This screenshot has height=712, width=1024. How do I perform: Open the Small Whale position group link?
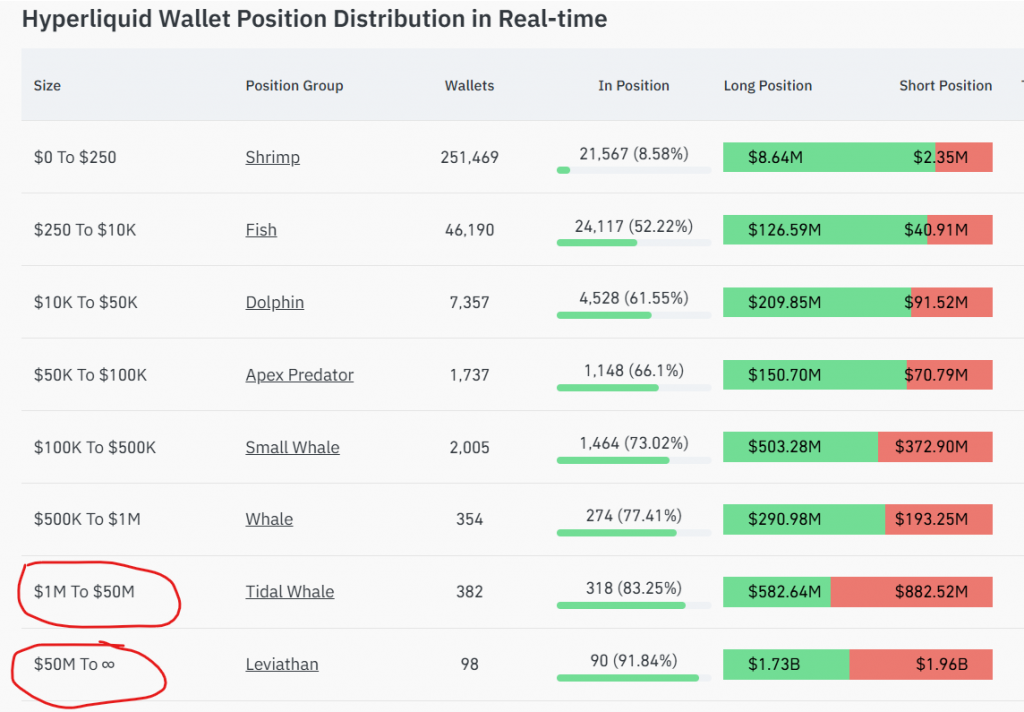292,447
